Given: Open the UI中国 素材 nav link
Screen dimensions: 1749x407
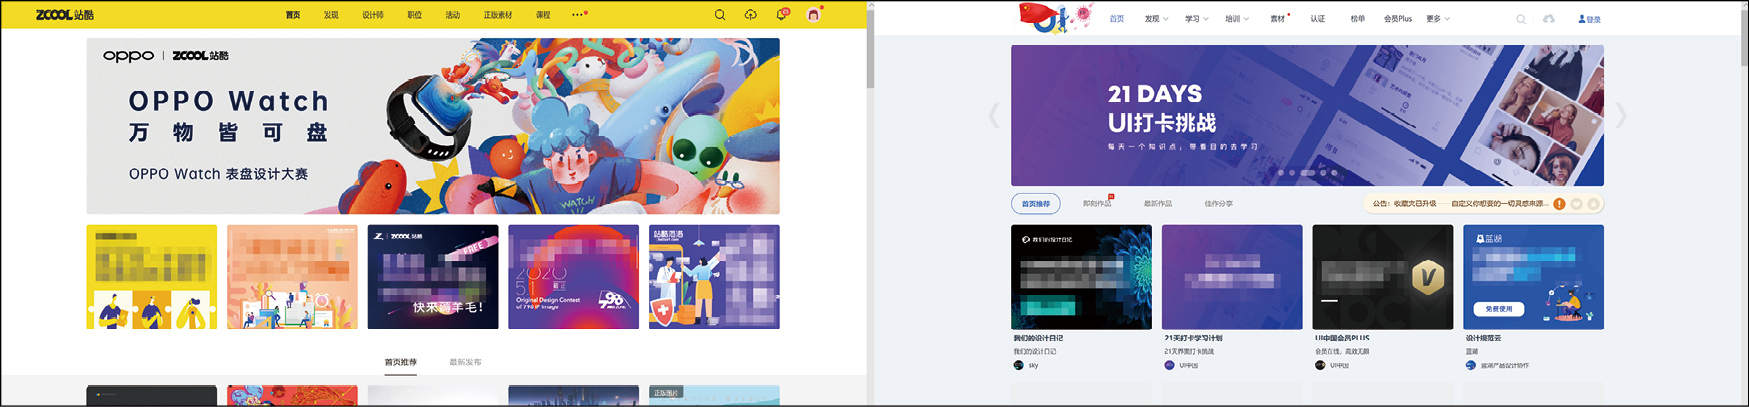Looking at the screenshot, I should pyautogui.click(x=1278, y=19).
